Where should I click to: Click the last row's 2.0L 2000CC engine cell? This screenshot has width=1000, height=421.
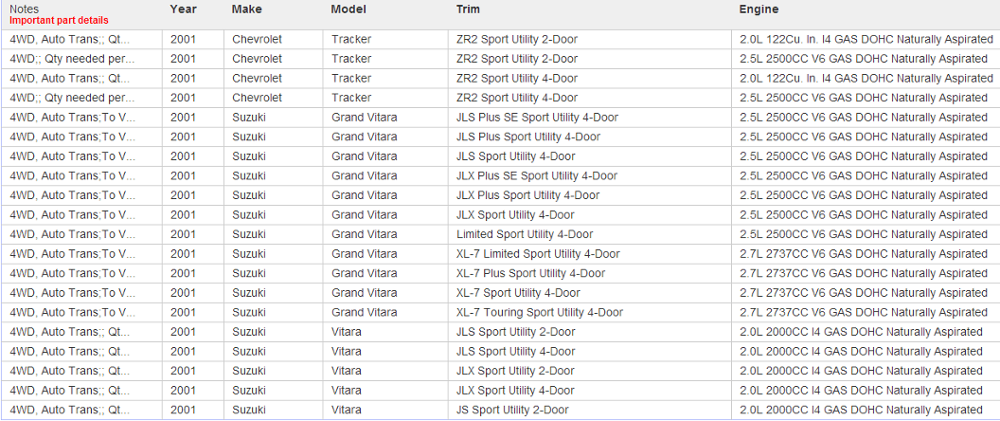pos(861,410)
